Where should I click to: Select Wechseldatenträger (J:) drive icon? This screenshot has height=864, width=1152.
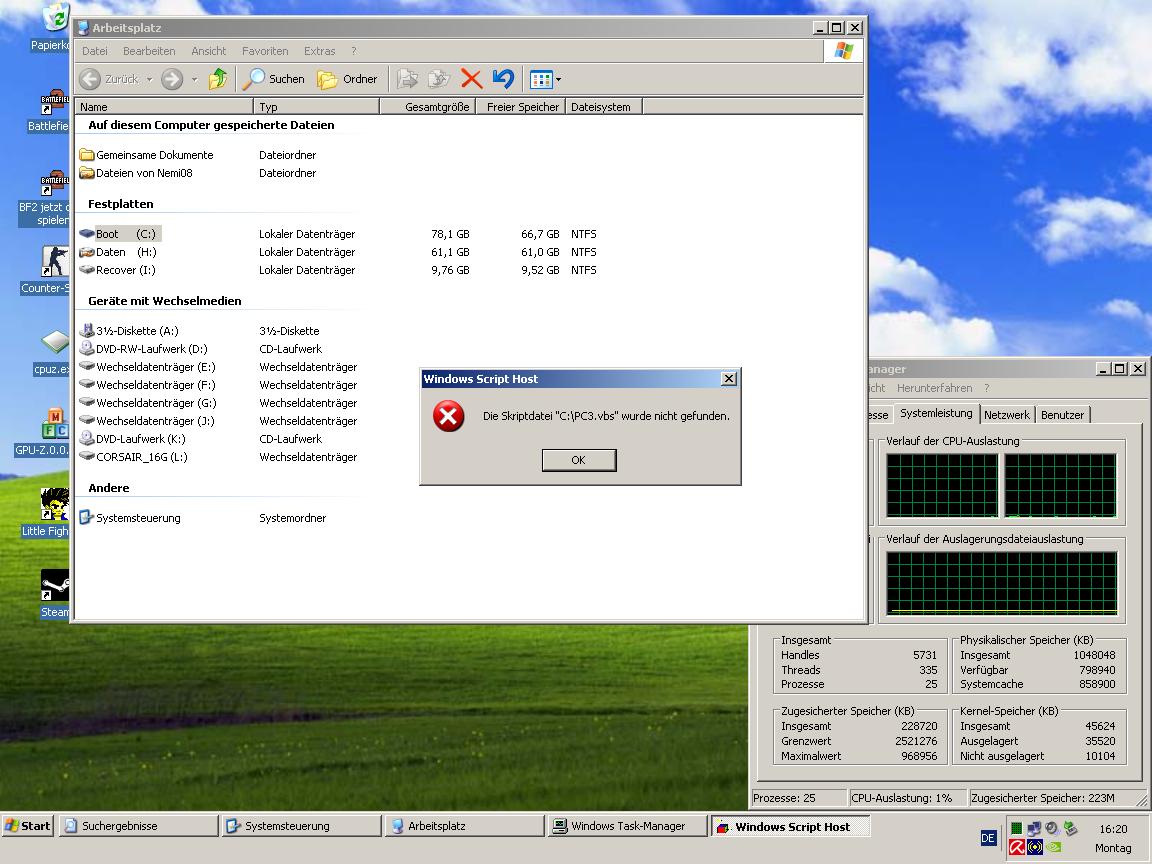[x=87, y=420]
